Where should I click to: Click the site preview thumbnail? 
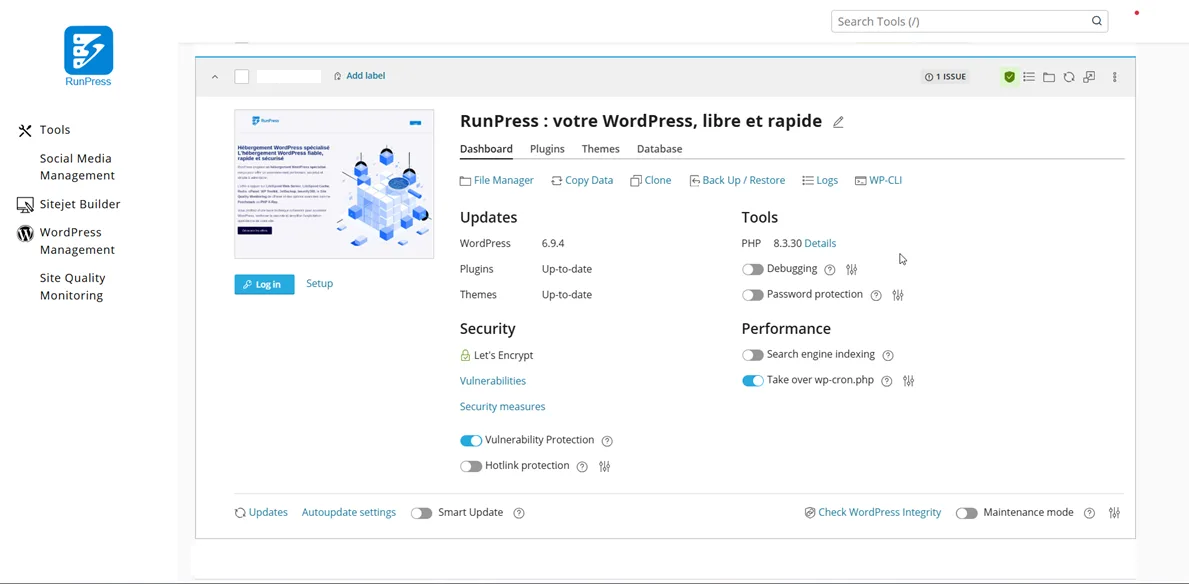[334, 184]
